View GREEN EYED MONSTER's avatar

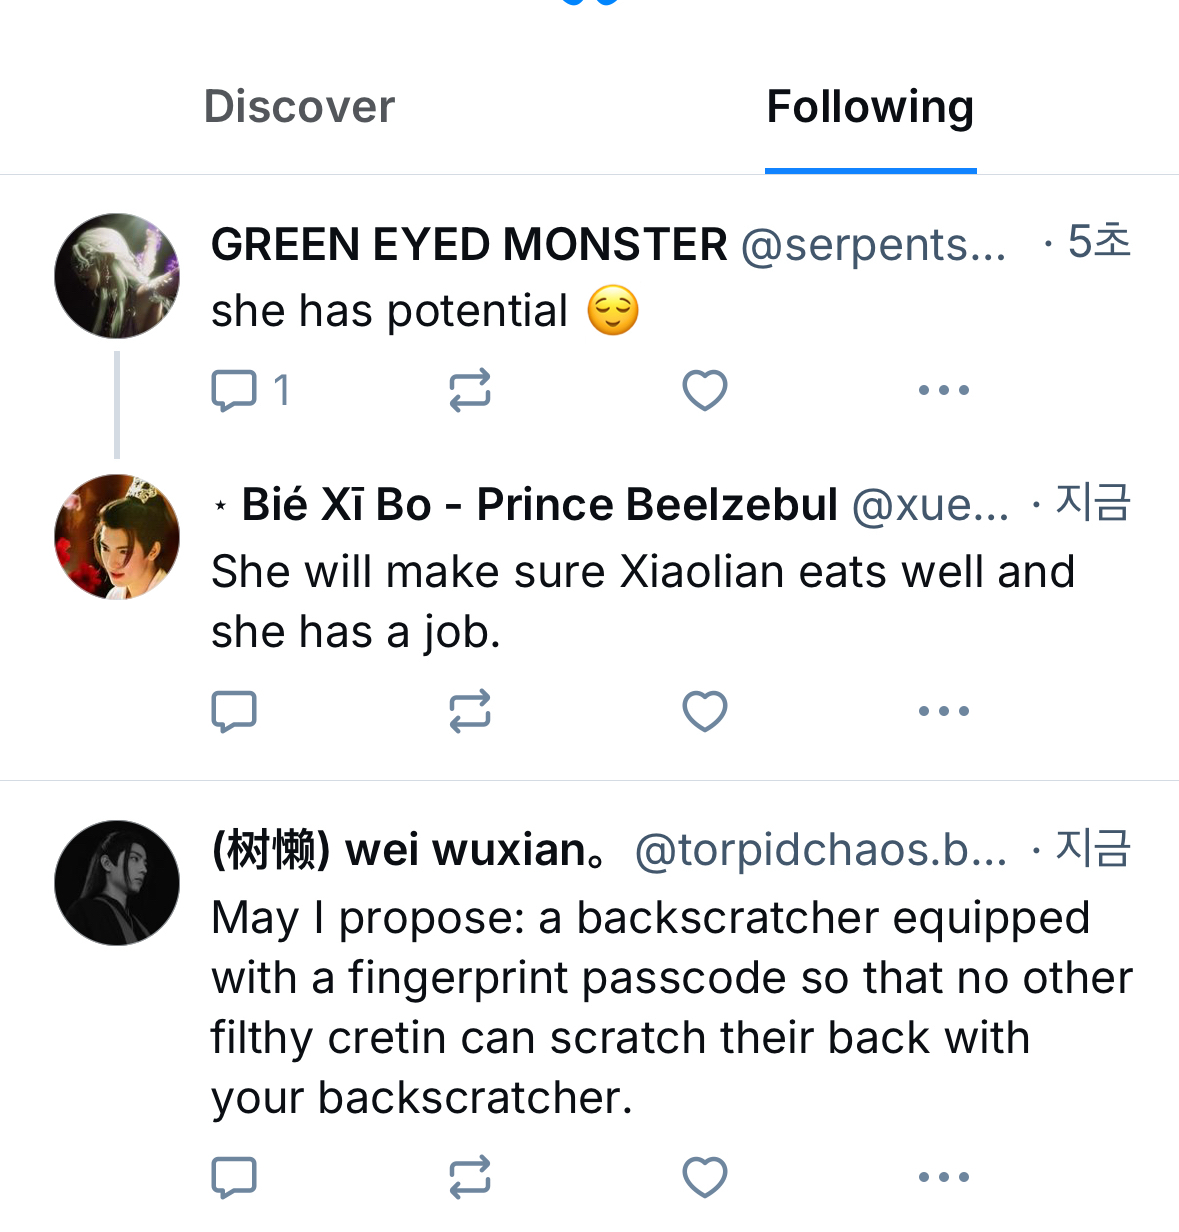(x=117, y=276)
